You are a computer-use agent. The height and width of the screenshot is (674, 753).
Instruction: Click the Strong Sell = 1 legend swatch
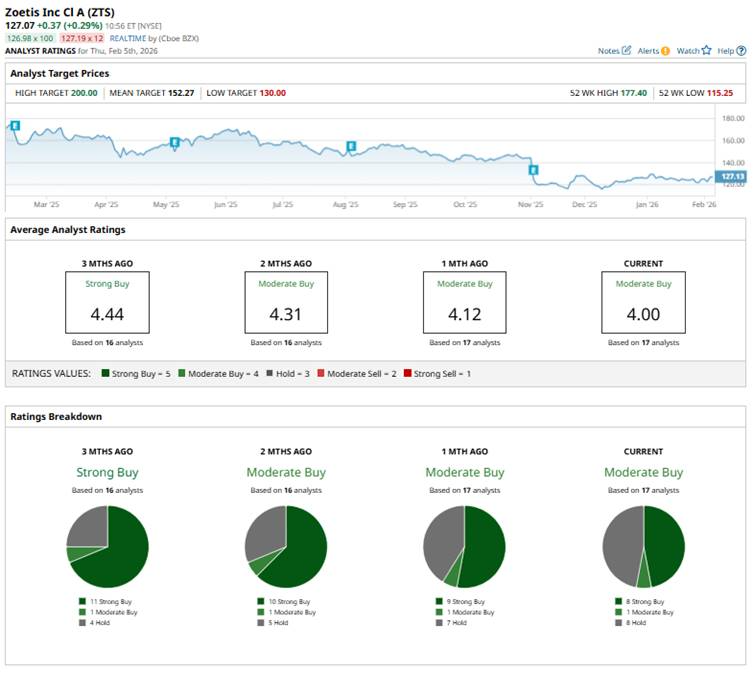coord(407,373)
